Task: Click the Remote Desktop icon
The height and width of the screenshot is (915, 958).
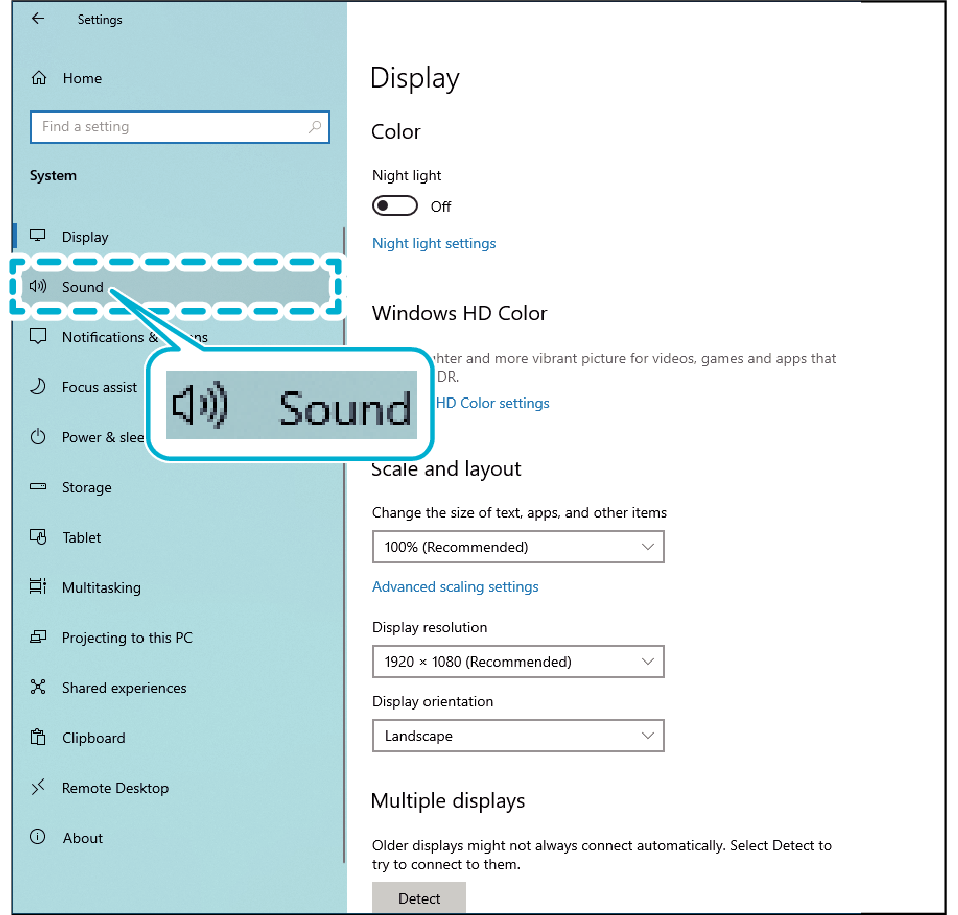Action: click(x=38, y=788)
